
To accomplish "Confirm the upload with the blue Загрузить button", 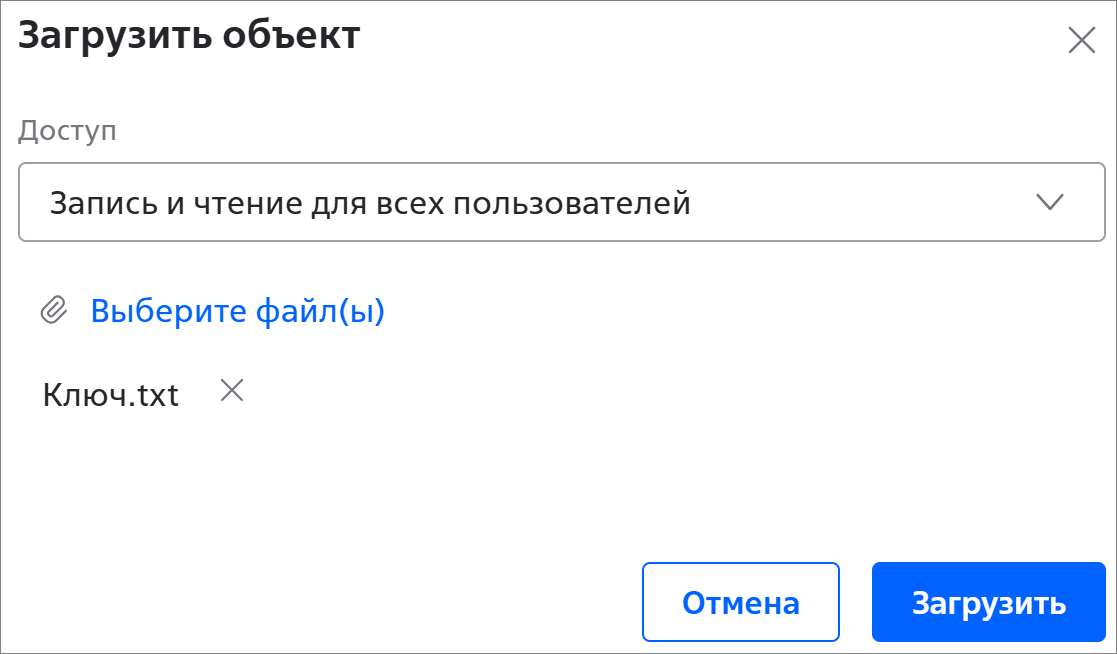I will tap(988, 602).
